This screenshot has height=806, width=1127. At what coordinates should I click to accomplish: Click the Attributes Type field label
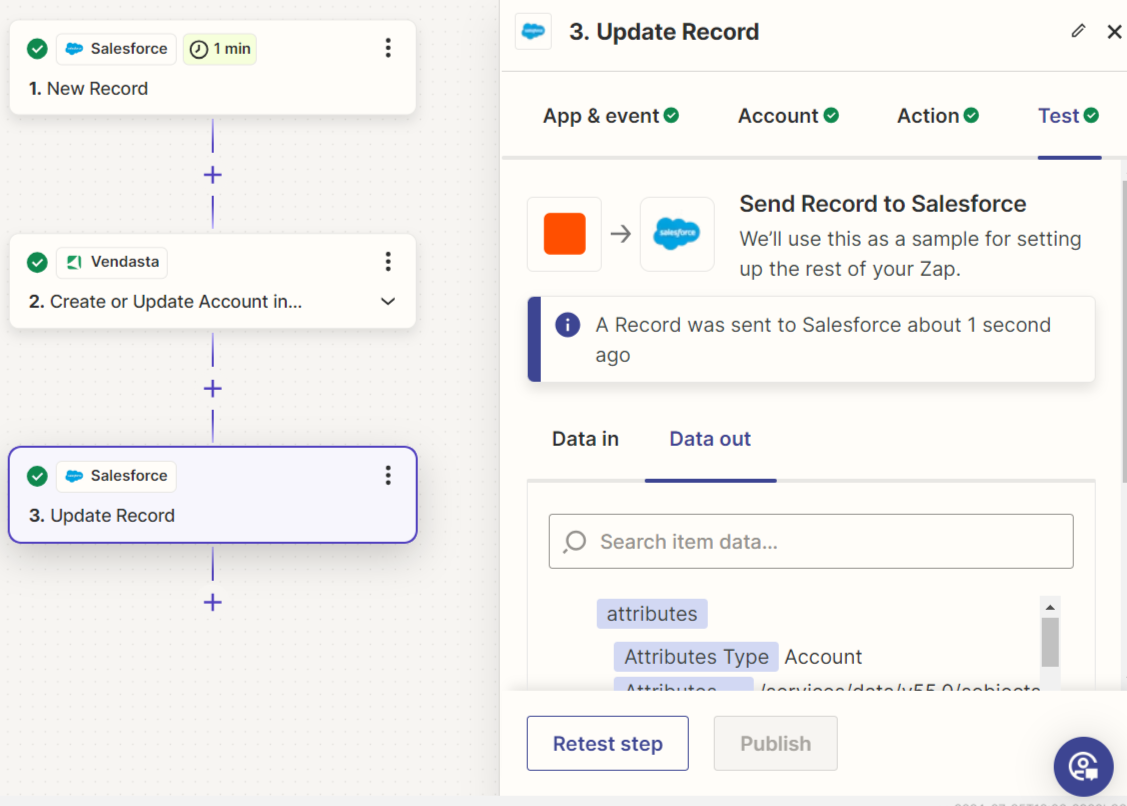[696, 656]
